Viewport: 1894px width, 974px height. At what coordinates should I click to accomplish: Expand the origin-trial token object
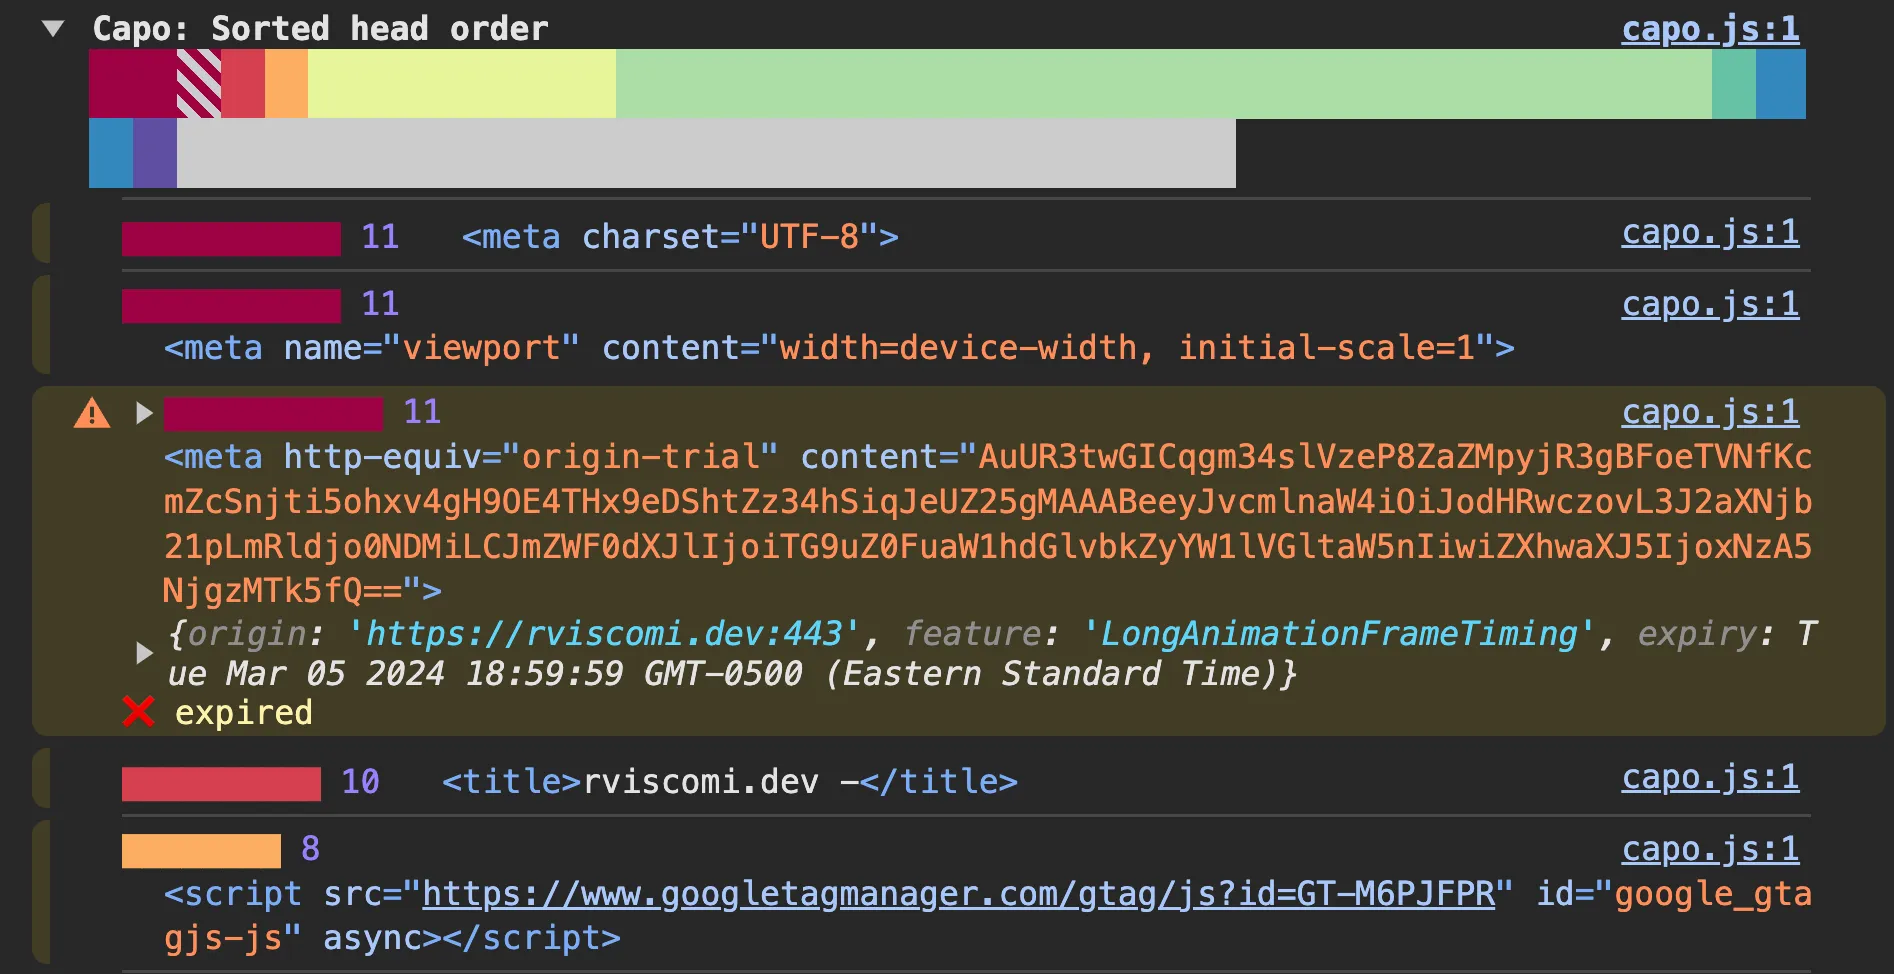tap(143, 653)
